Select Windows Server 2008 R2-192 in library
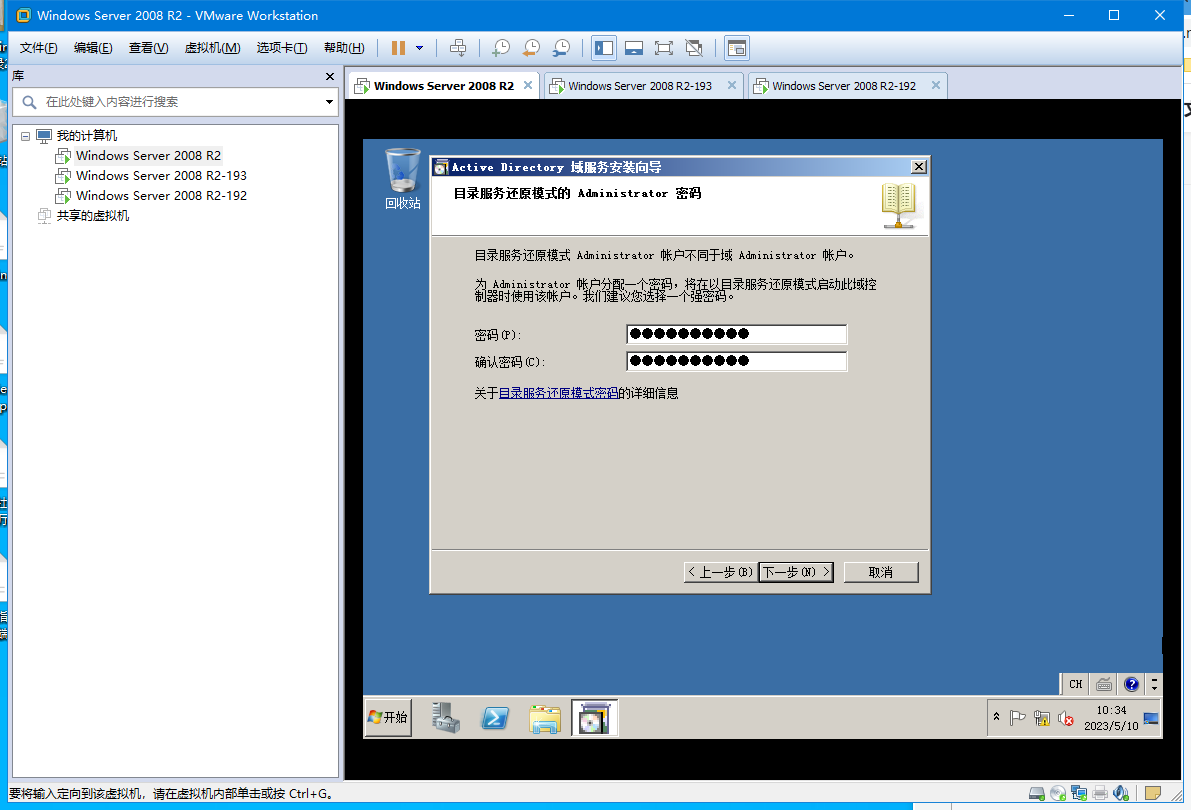The height and width of the screenshot is (810, 1191). coord(161,195)
